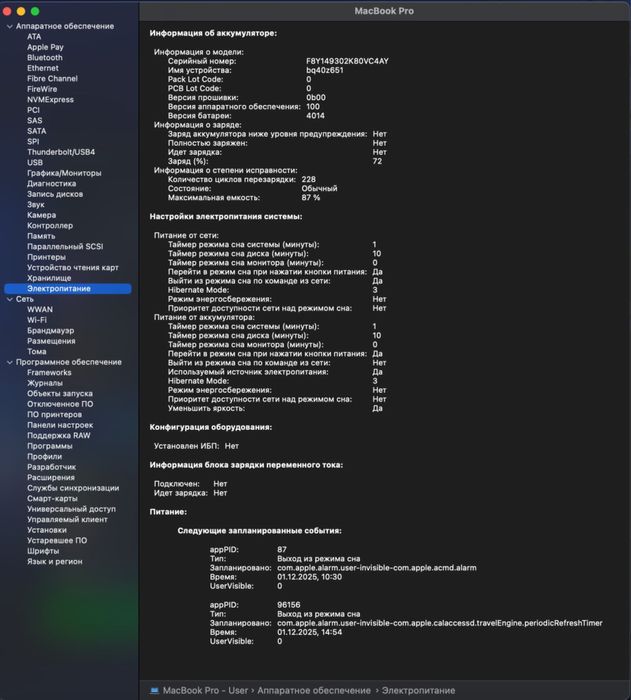Select Устаревшее ПО entry
The image size is (631, 700).
pos(57,541)
